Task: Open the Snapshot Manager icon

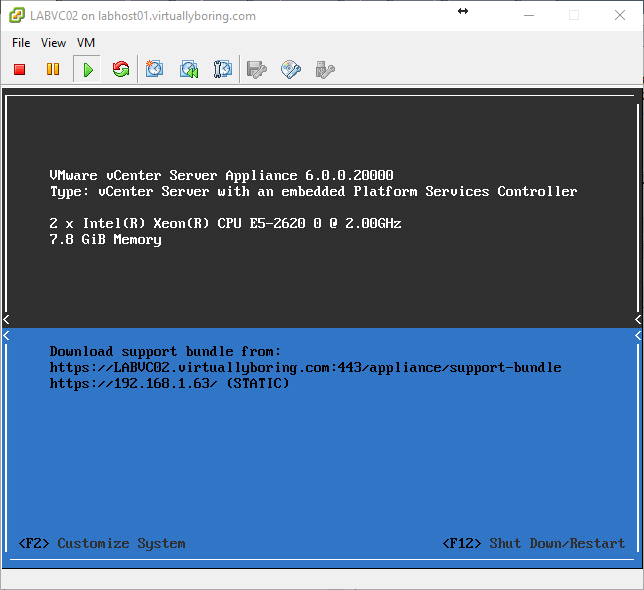Action: (223, 69)
